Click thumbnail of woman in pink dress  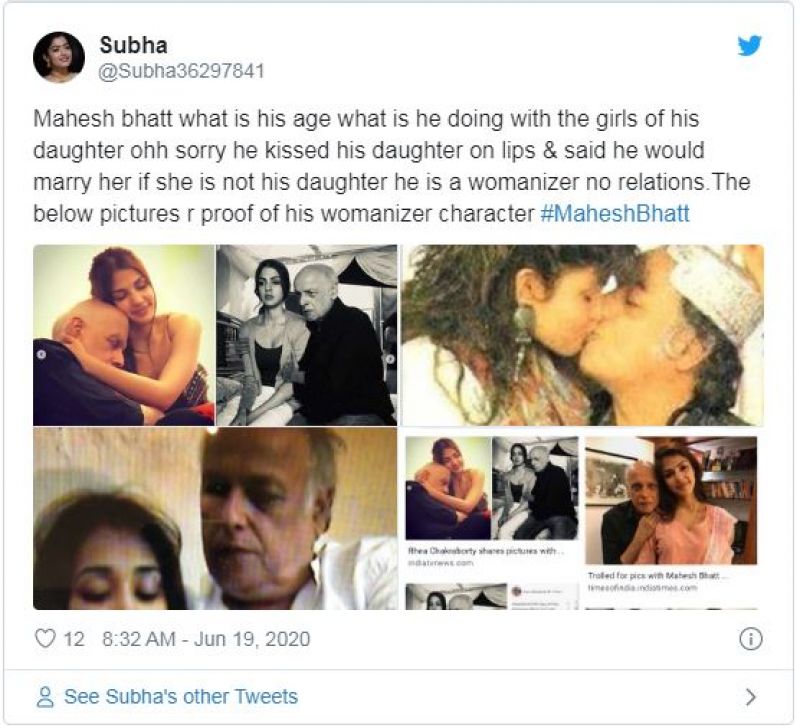[671, 500]
